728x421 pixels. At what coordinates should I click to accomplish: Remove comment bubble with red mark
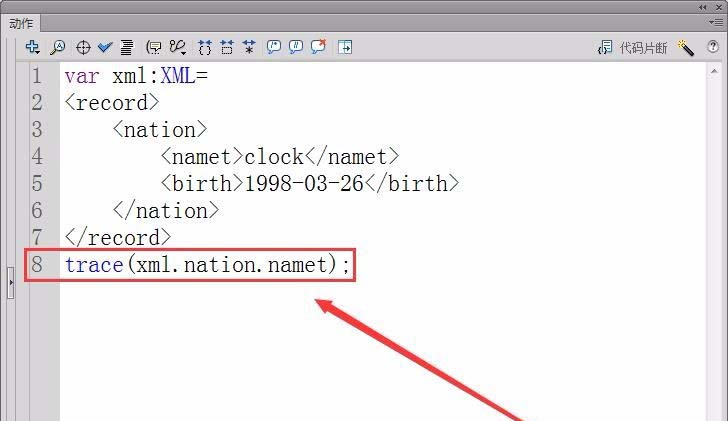(x=318, y=46)
